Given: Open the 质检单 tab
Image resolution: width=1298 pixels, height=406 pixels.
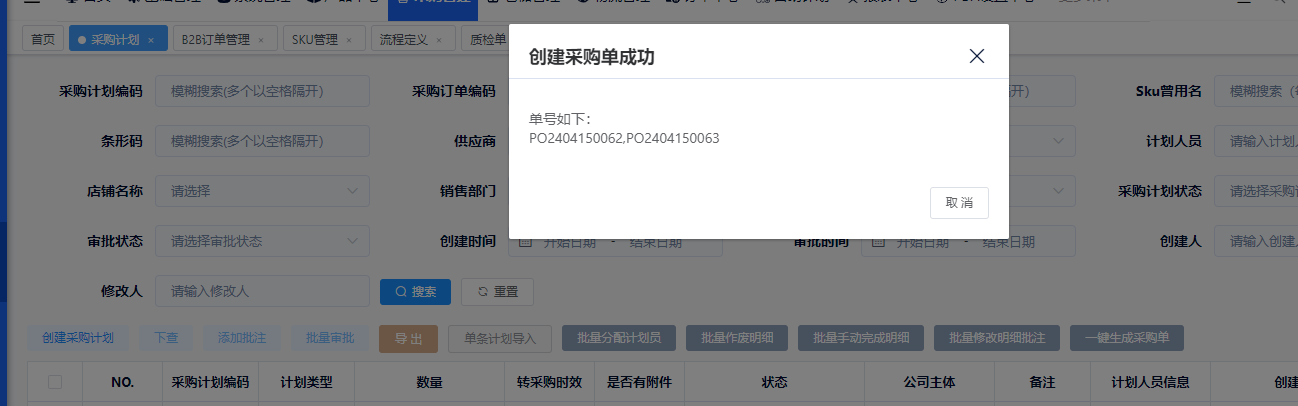Looking at the screenshot, I should click(487, 40).
